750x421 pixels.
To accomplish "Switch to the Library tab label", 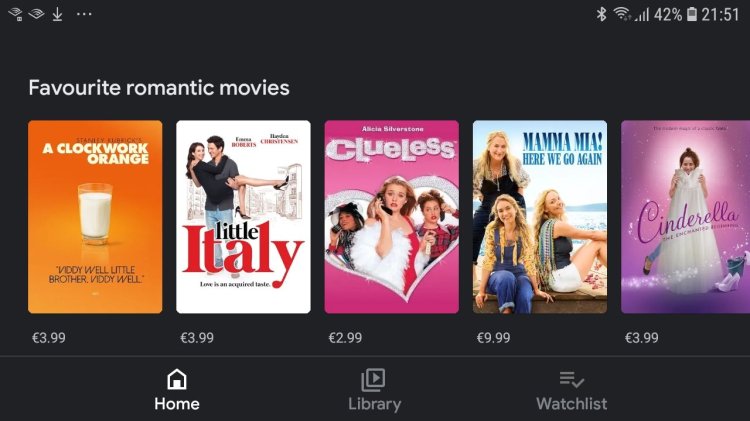I will point(375,404).
